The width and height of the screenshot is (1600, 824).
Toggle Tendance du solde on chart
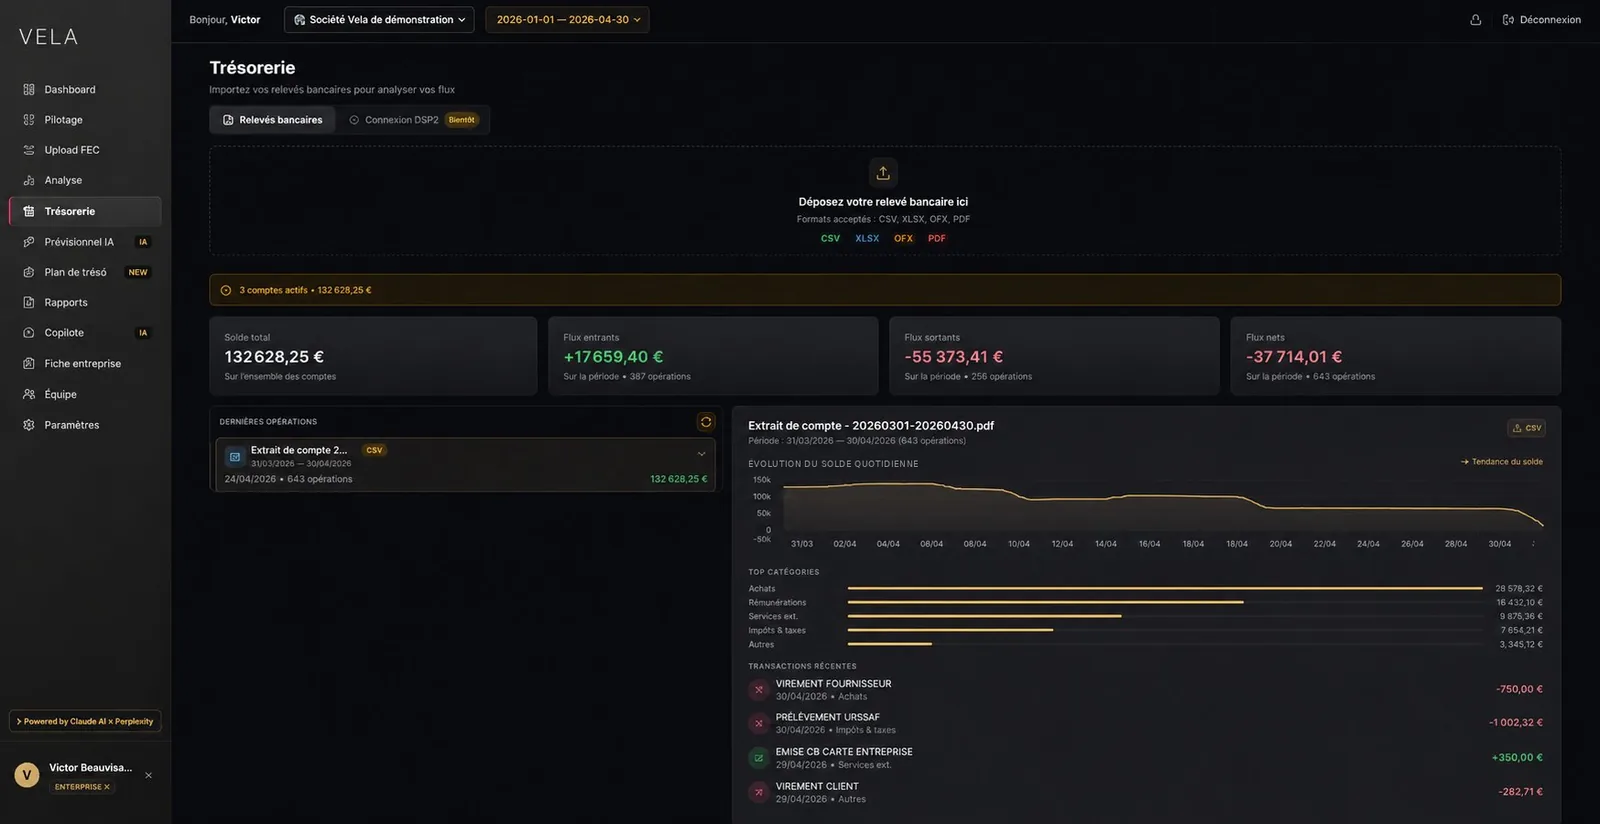click(x=1502, y=462)
